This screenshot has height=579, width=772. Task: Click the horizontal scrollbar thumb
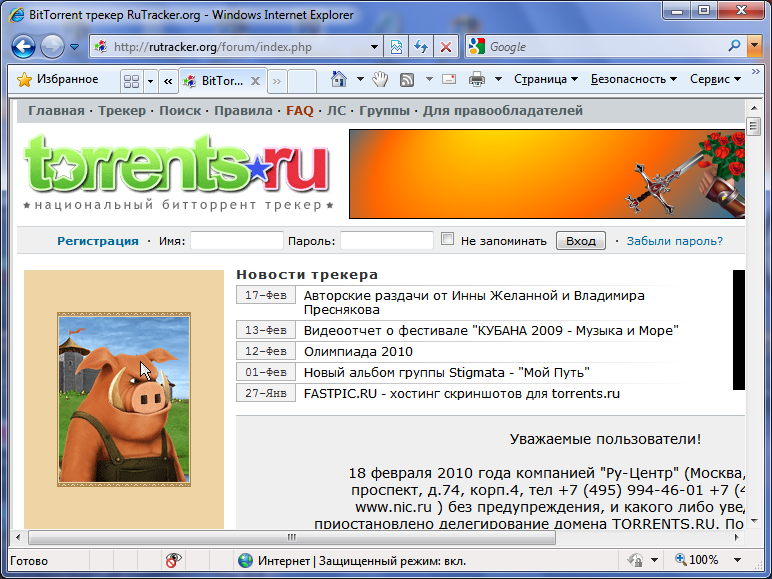(292, 537)
